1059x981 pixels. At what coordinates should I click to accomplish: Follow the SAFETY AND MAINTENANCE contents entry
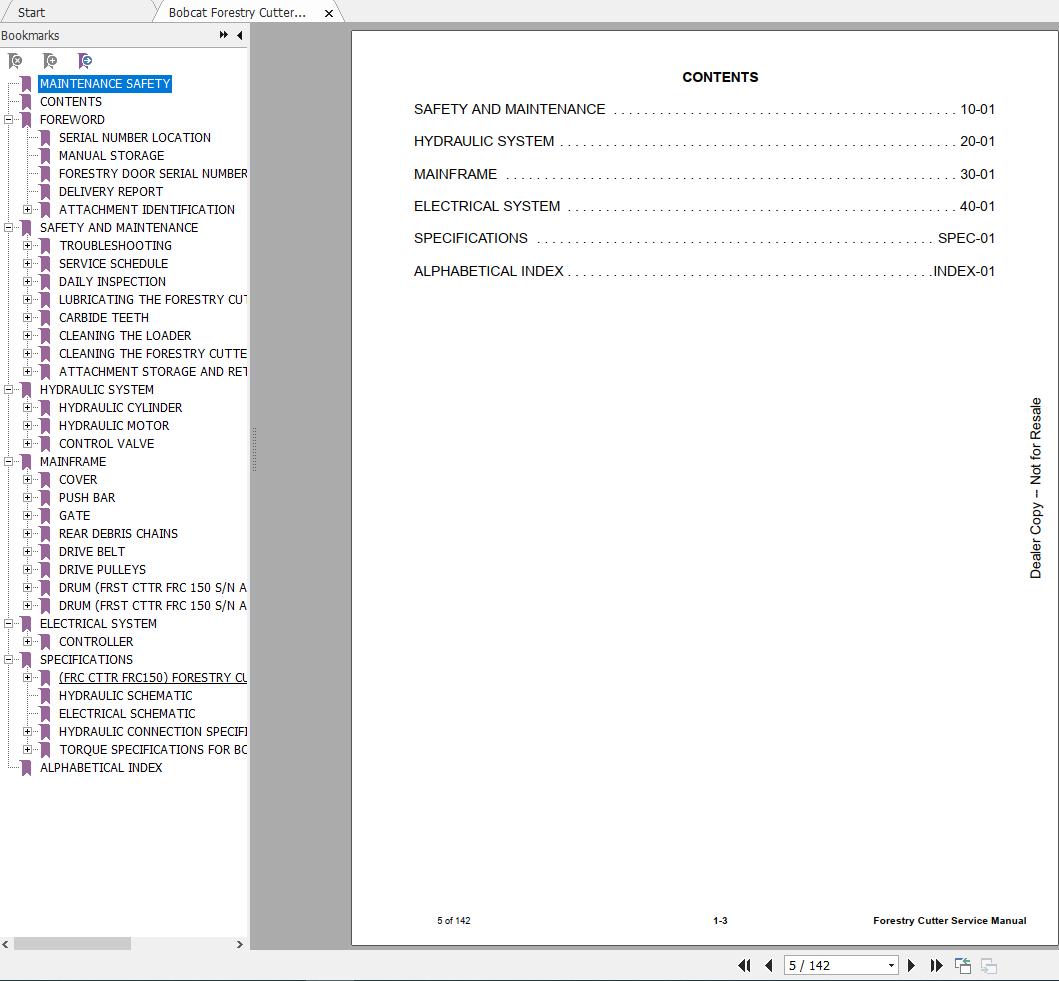[x=704, y=109]
